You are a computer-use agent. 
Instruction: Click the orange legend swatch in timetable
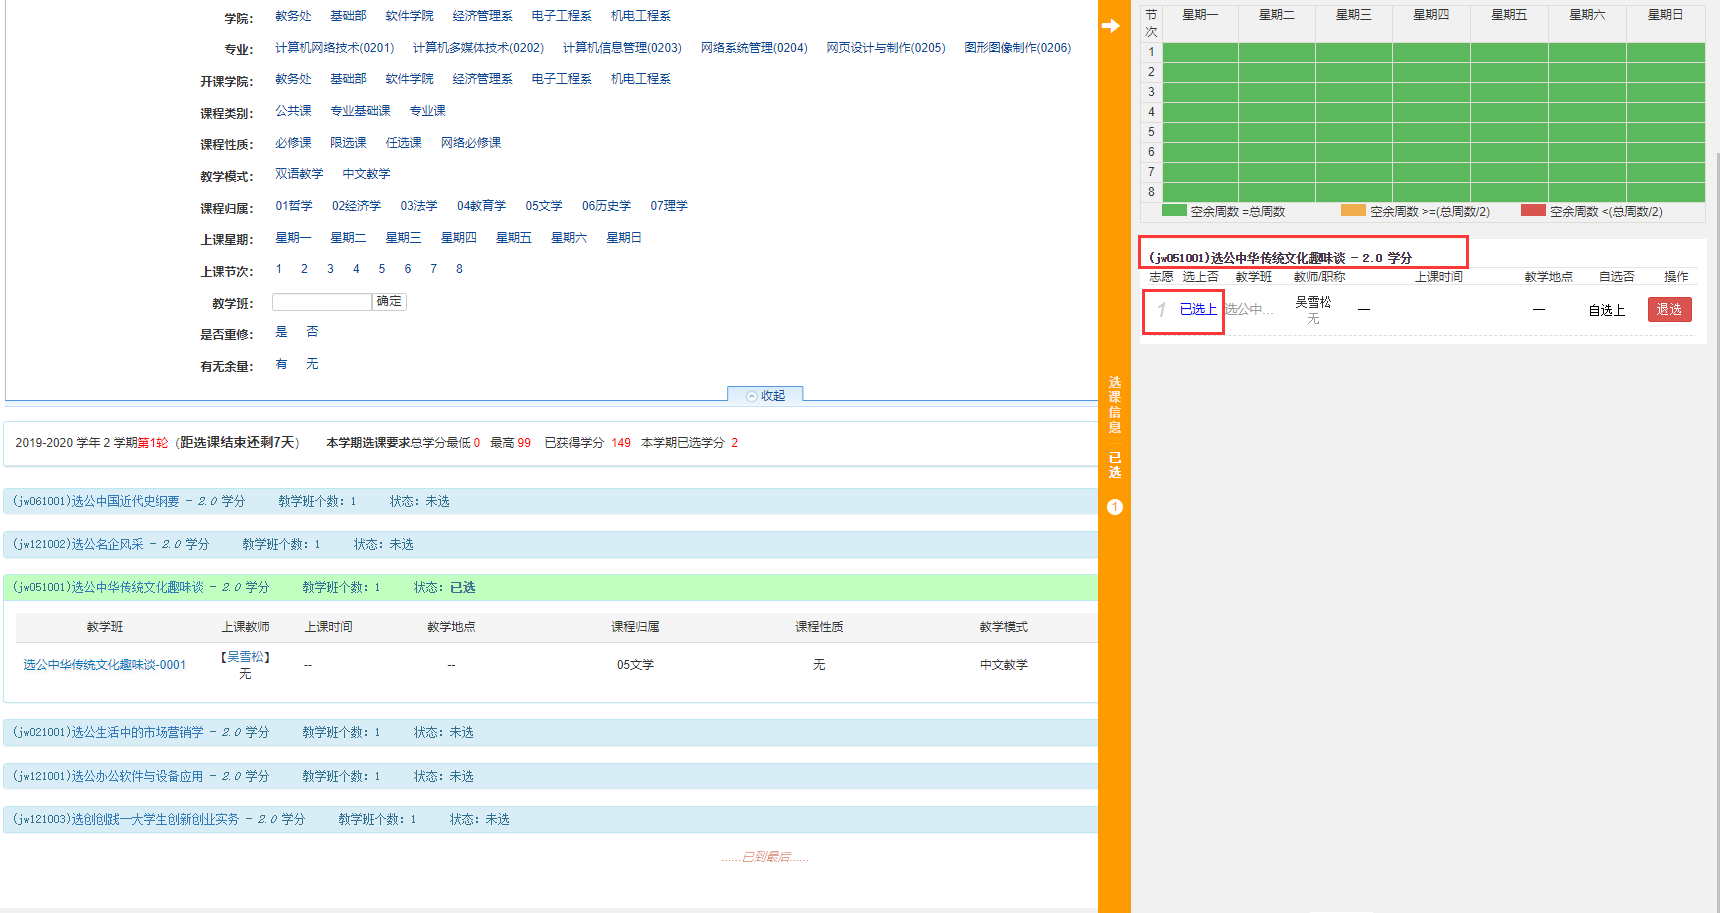coord(1353,211)
